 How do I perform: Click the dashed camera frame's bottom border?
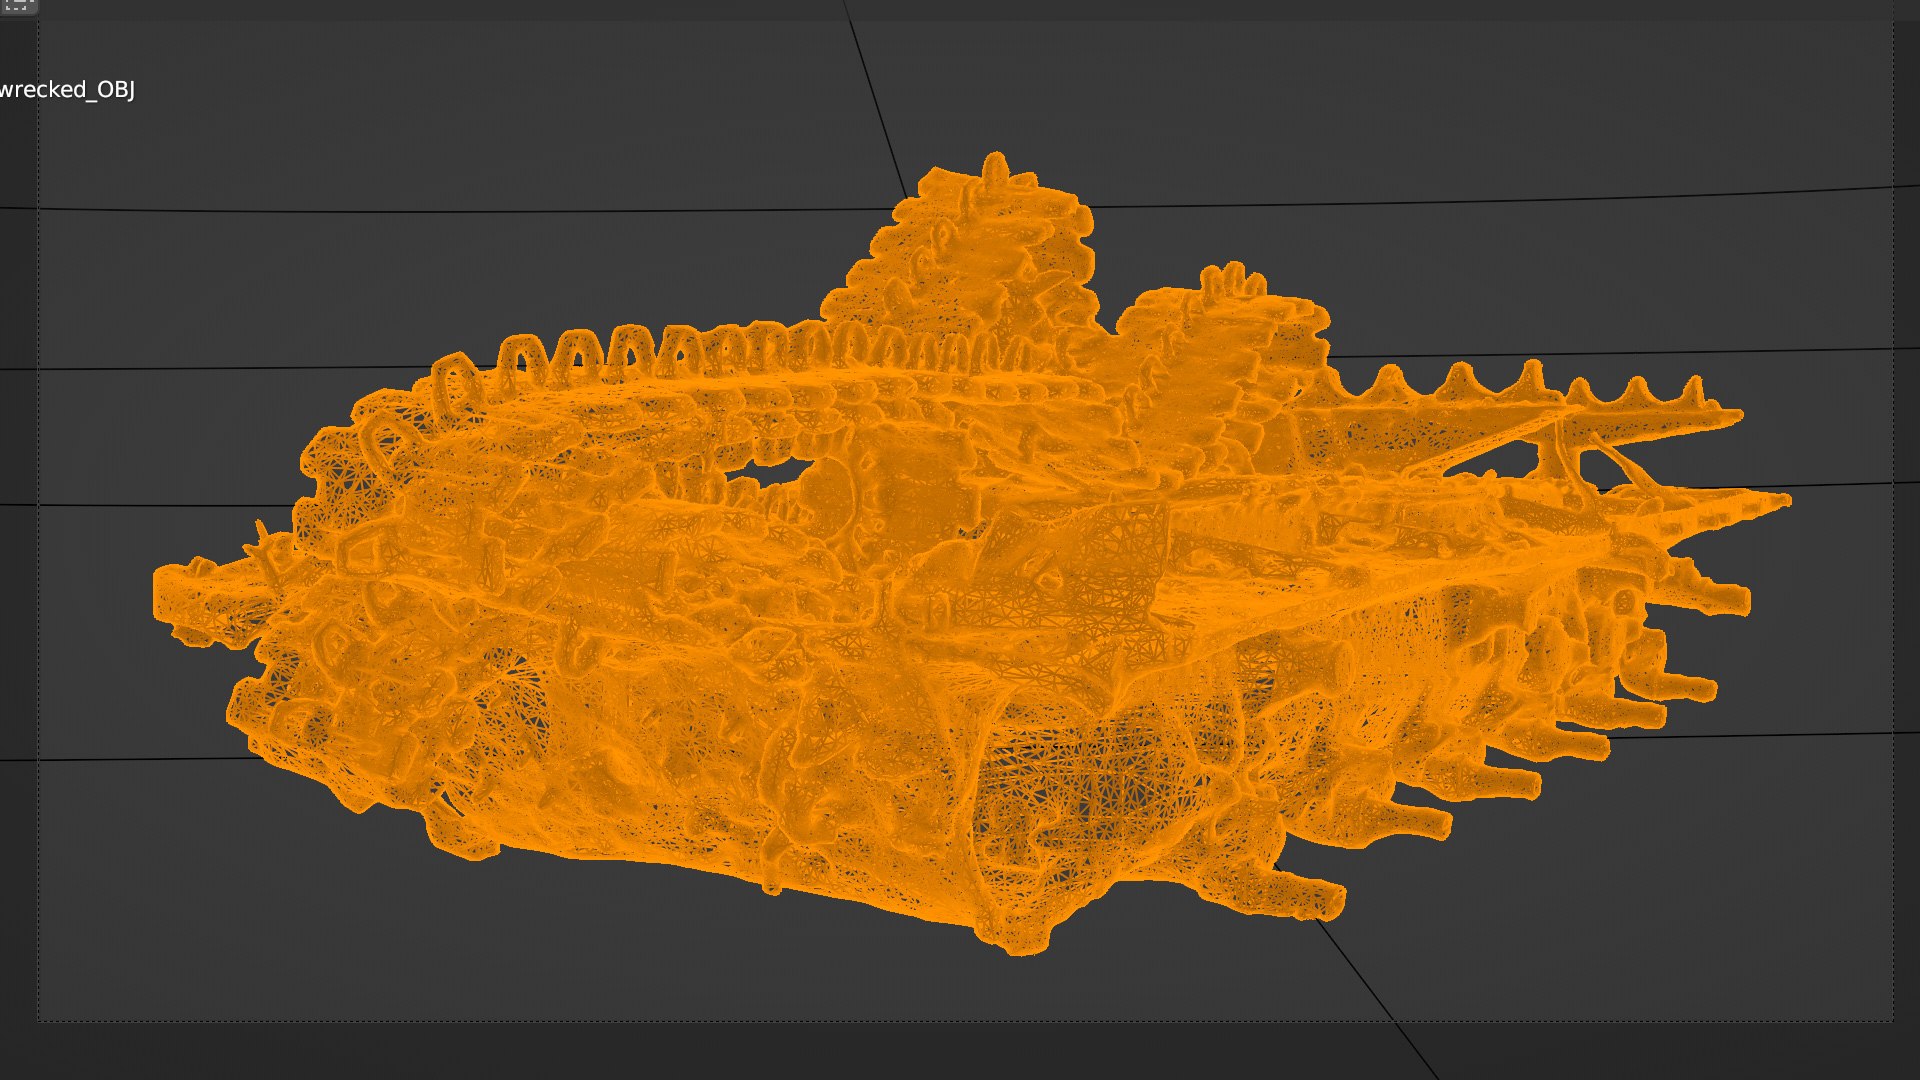[x=700, y=1021]
